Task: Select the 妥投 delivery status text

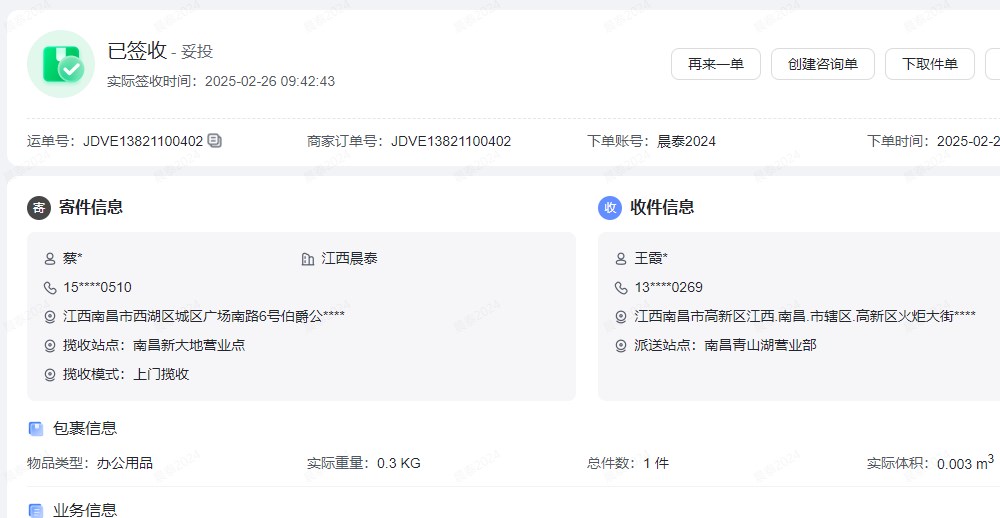Action: pyautogui.click(x=197, y=52)
